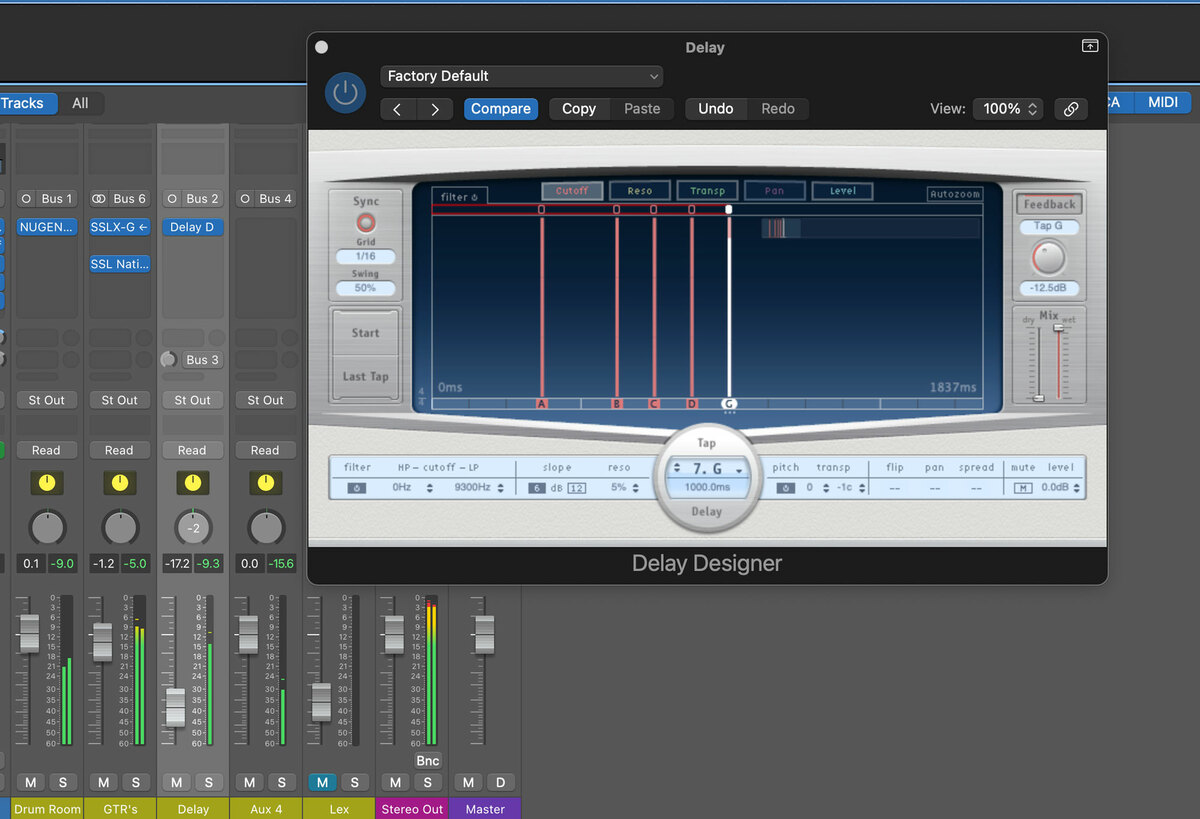Click the GTR's channel volume fader

(x=101, y=641)
